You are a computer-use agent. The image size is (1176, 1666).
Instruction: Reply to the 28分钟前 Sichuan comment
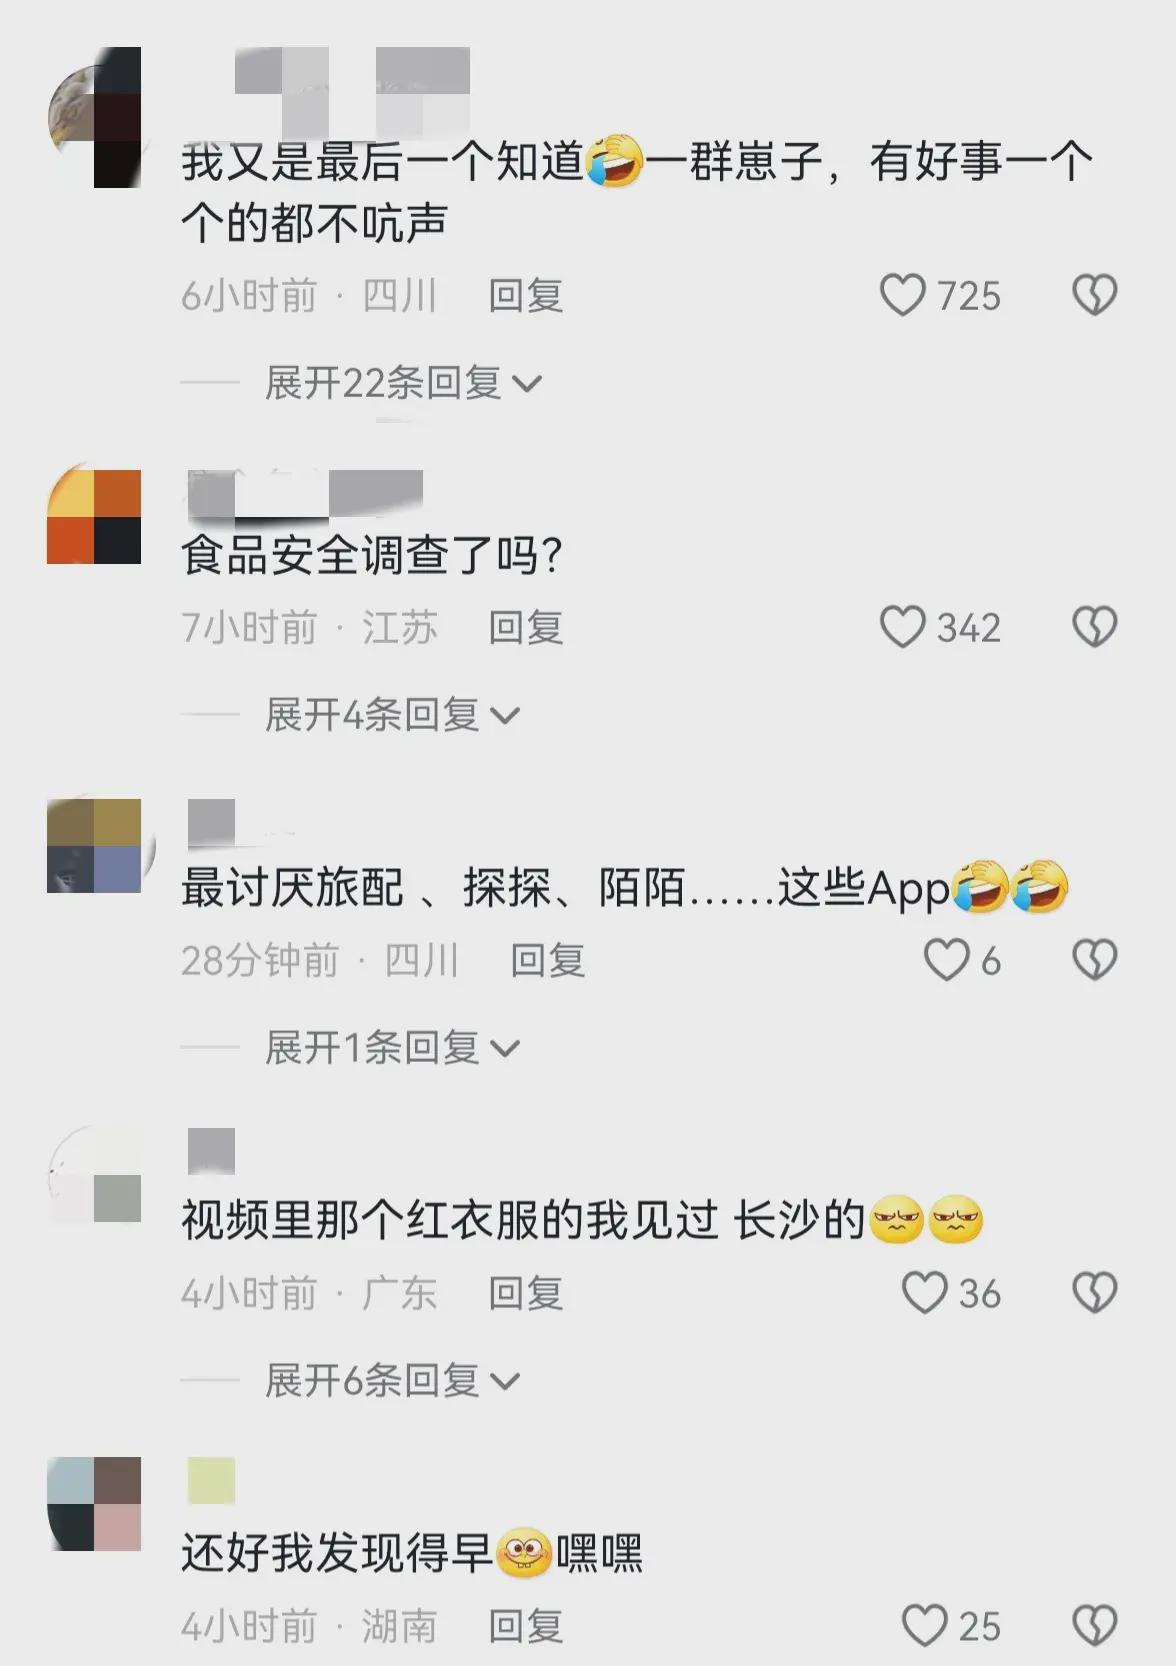click(x=548, y=961)
